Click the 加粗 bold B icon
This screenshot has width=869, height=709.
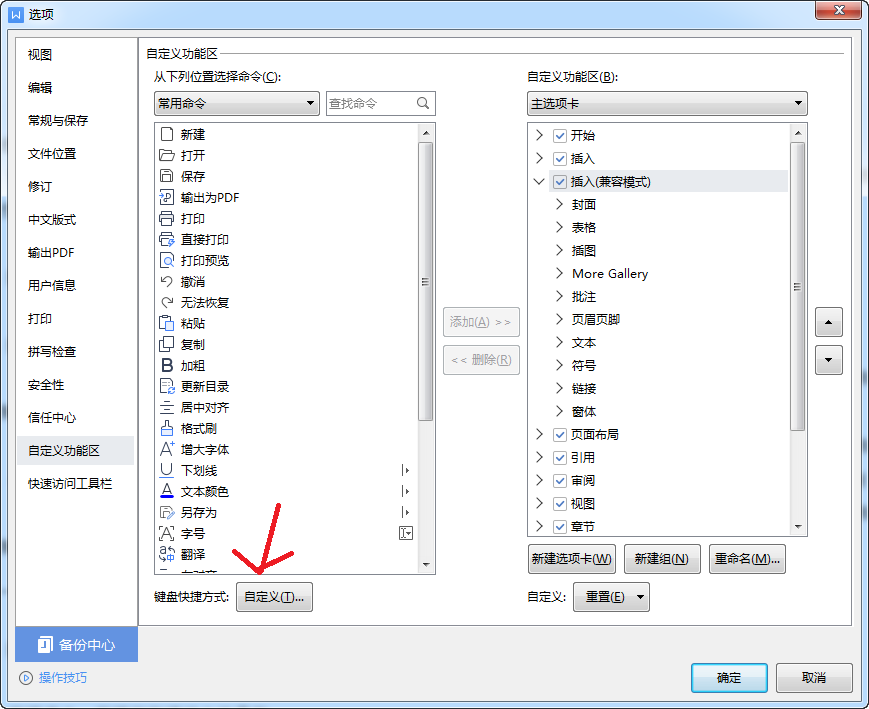click(x=166, y=365)
